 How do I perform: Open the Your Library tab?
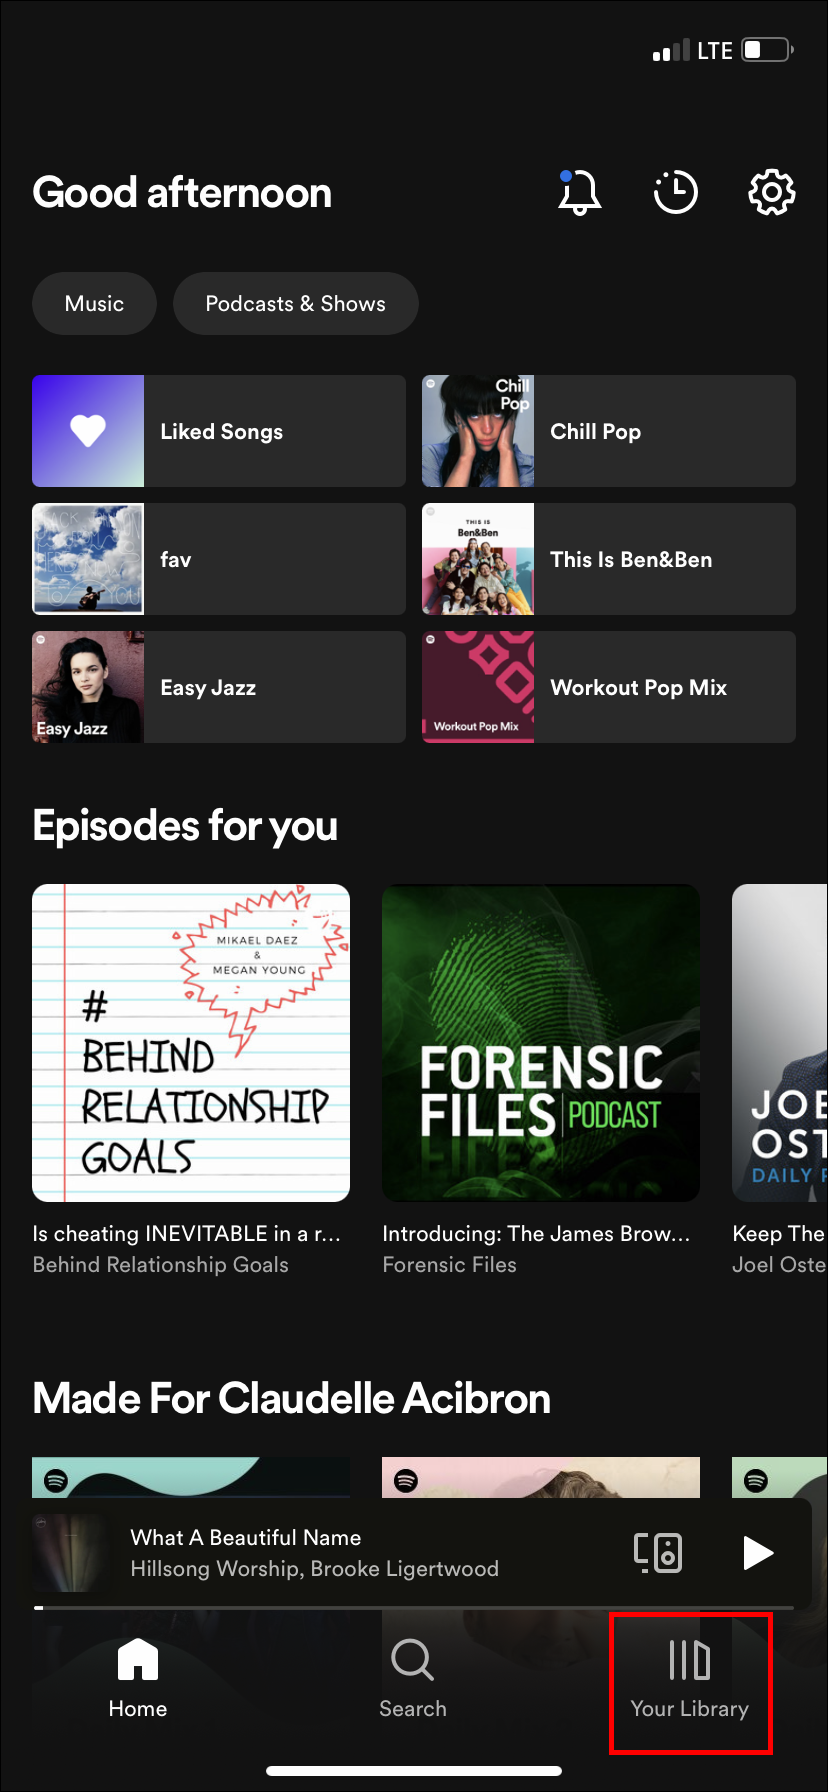click(x=690, y=1679)
